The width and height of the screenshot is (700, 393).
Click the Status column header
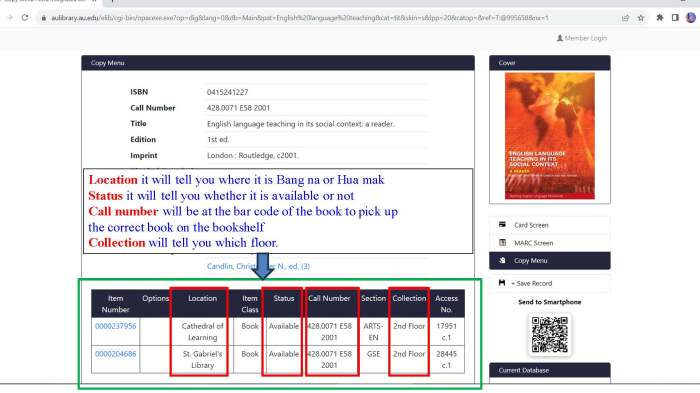pyautogui.click(x=283, y=298)
